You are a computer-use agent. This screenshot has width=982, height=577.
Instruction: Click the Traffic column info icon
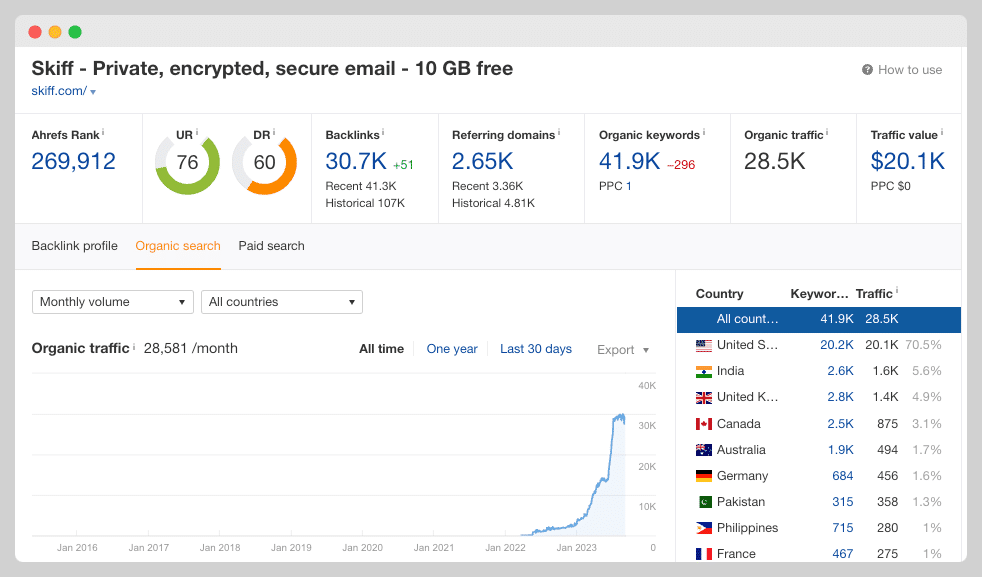(897, 291)
